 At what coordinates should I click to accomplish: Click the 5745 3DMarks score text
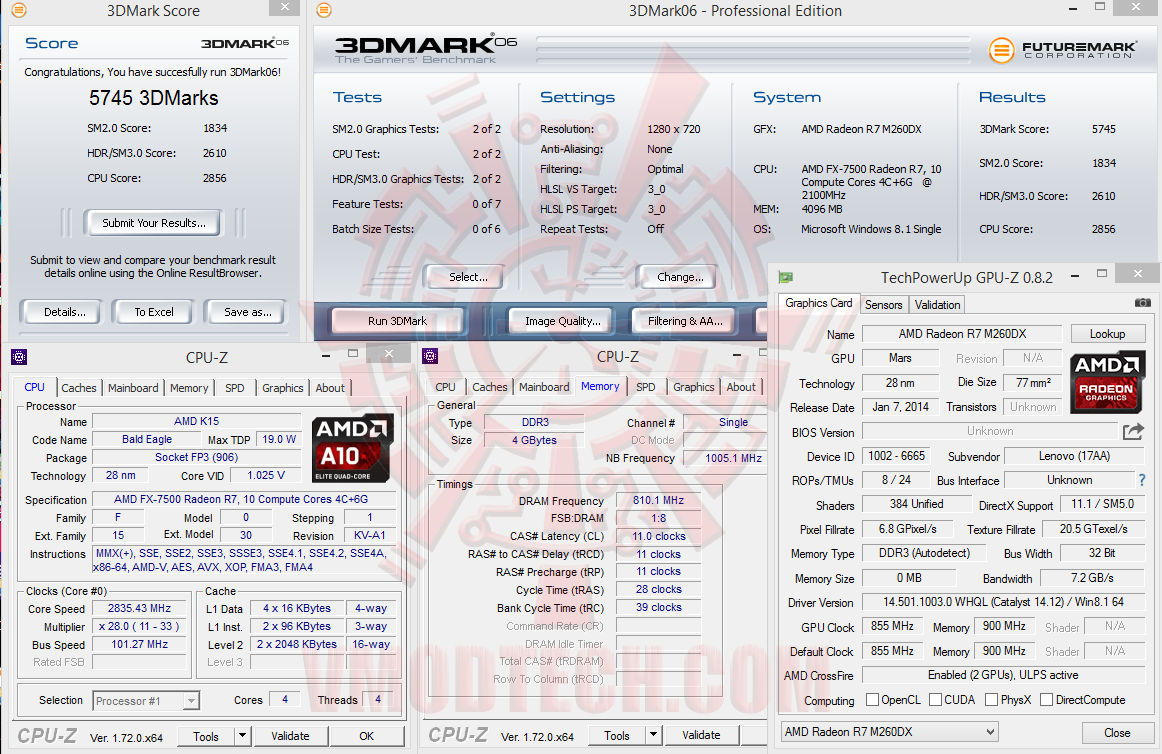coord(153,98)
